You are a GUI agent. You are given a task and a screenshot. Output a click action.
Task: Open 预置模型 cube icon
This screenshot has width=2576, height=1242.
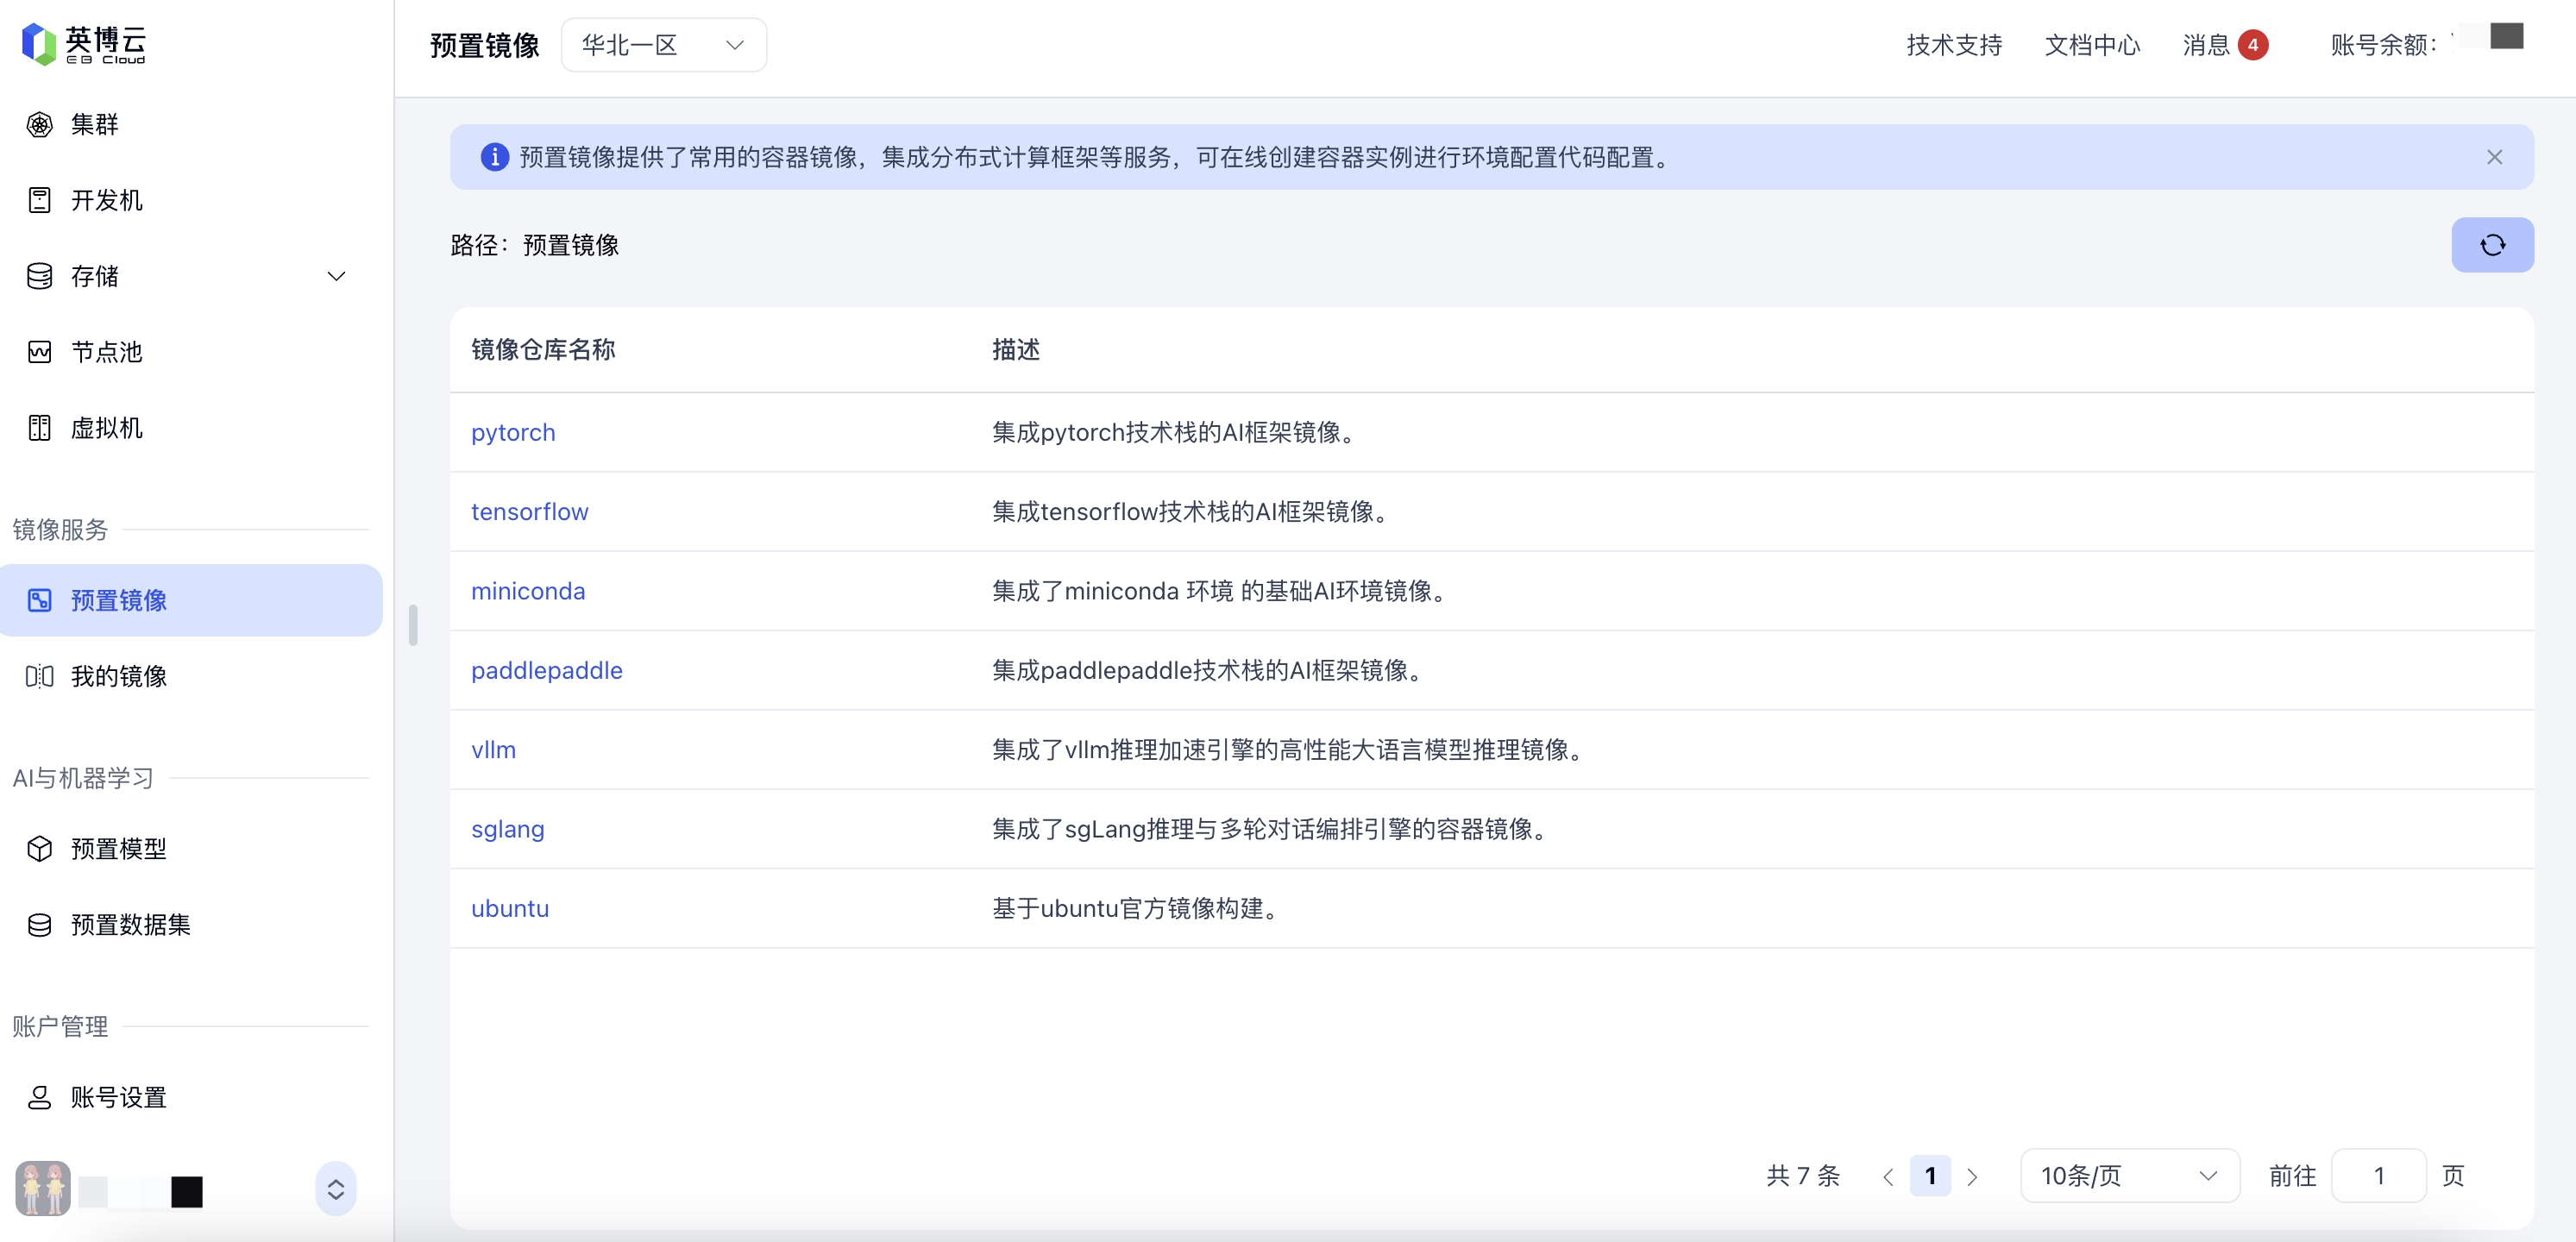[x=39, y=849]
